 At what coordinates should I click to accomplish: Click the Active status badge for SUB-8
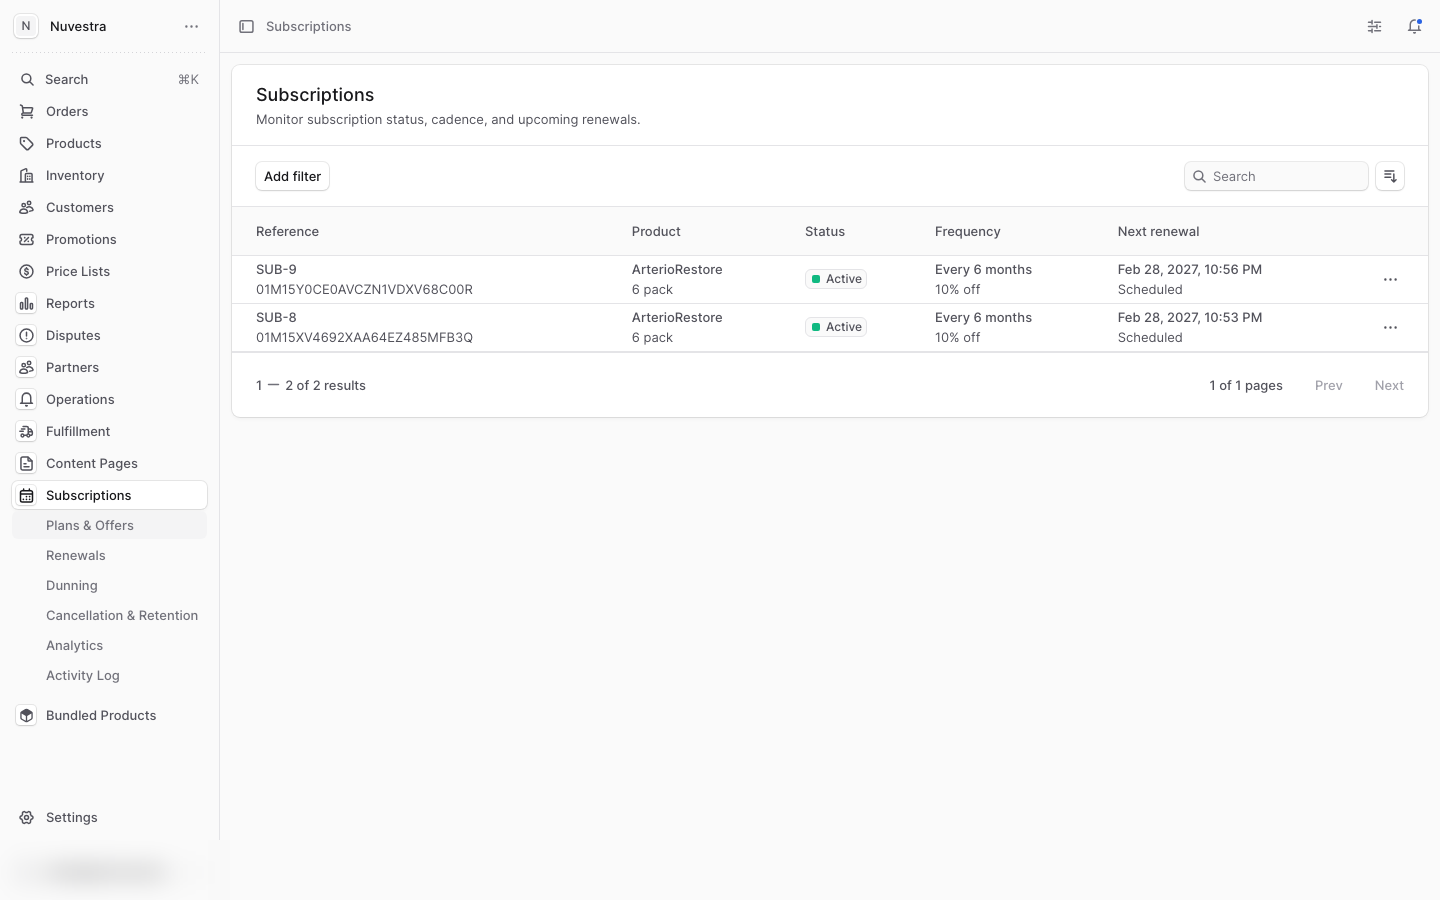point(836,327)
